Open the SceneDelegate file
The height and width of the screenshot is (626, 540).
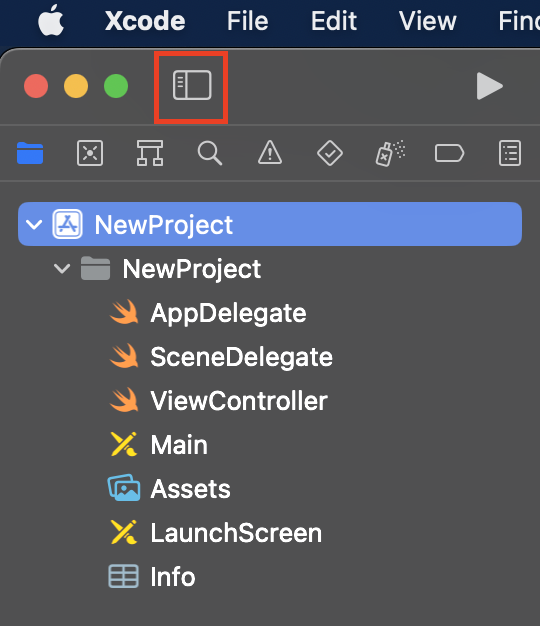[x=241, y=357]
